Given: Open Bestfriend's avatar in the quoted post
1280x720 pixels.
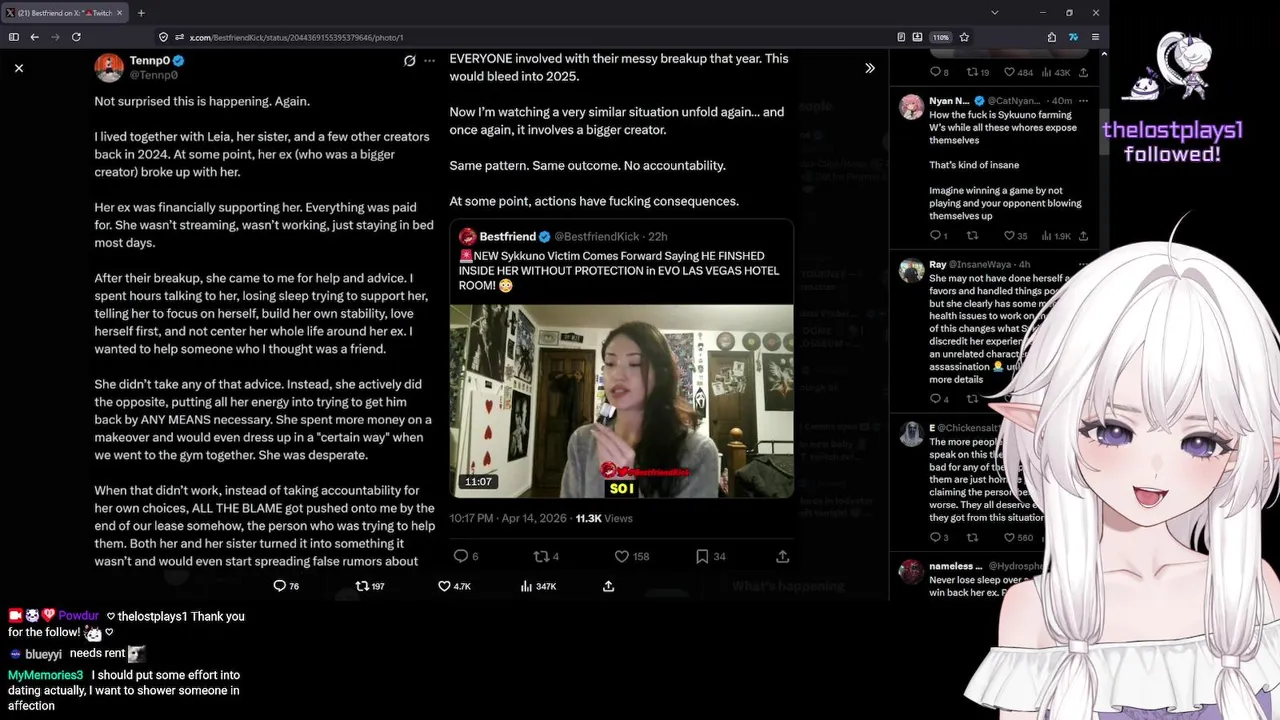Looking at the screenshot, I should [x=467, y=237].
